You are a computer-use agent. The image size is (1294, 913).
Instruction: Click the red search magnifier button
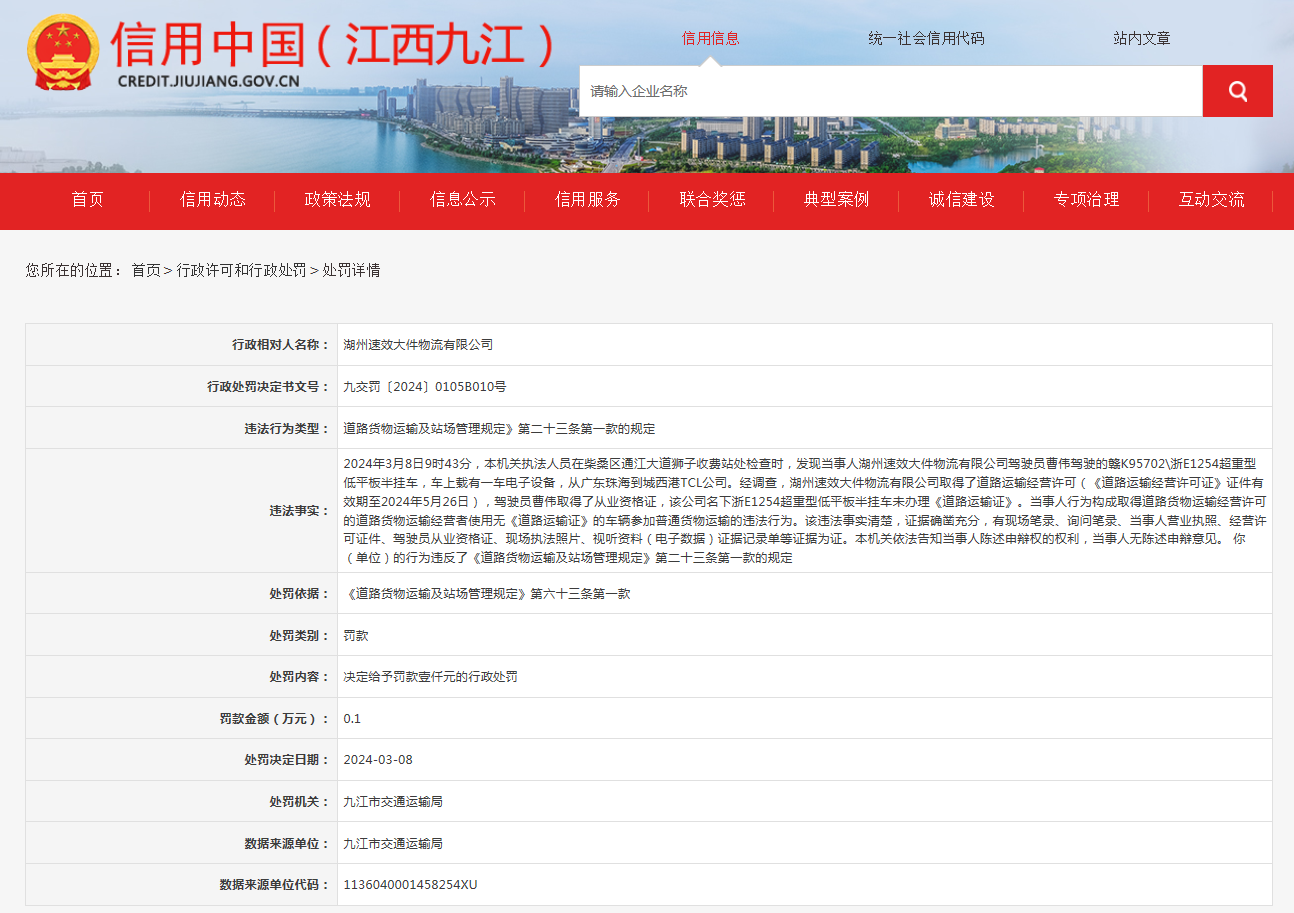[x=1237, y=91]
